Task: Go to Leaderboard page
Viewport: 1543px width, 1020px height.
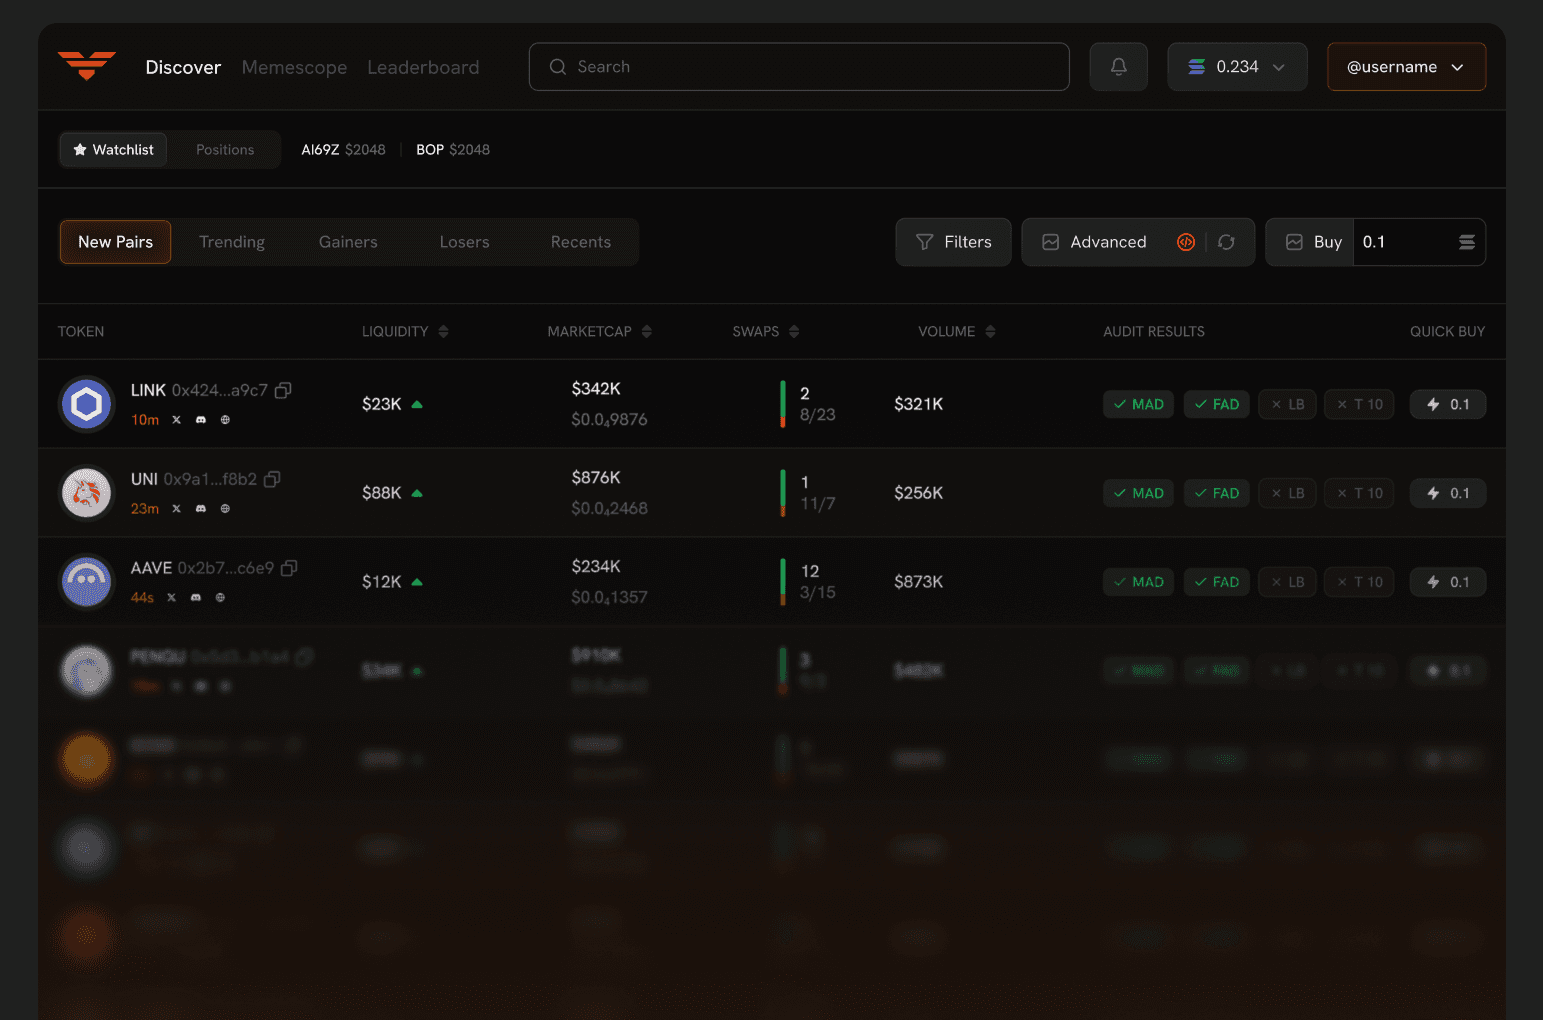Action: pyautogui.click(x=423, y=67)
